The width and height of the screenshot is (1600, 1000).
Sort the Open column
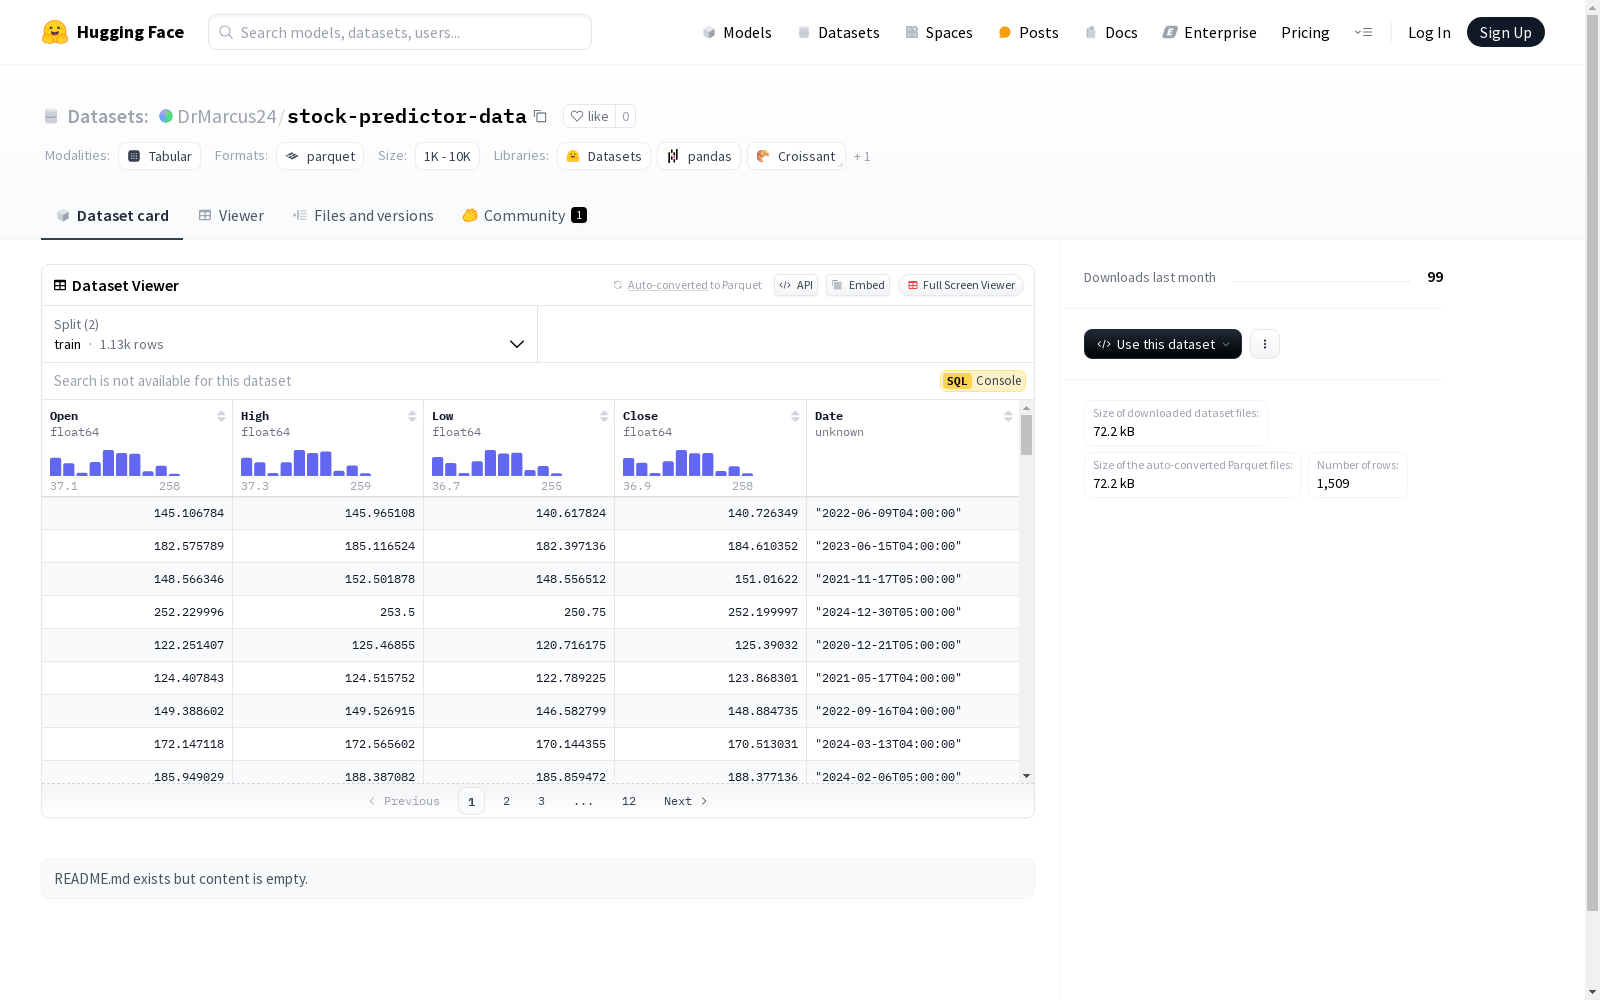click(221, 416)
